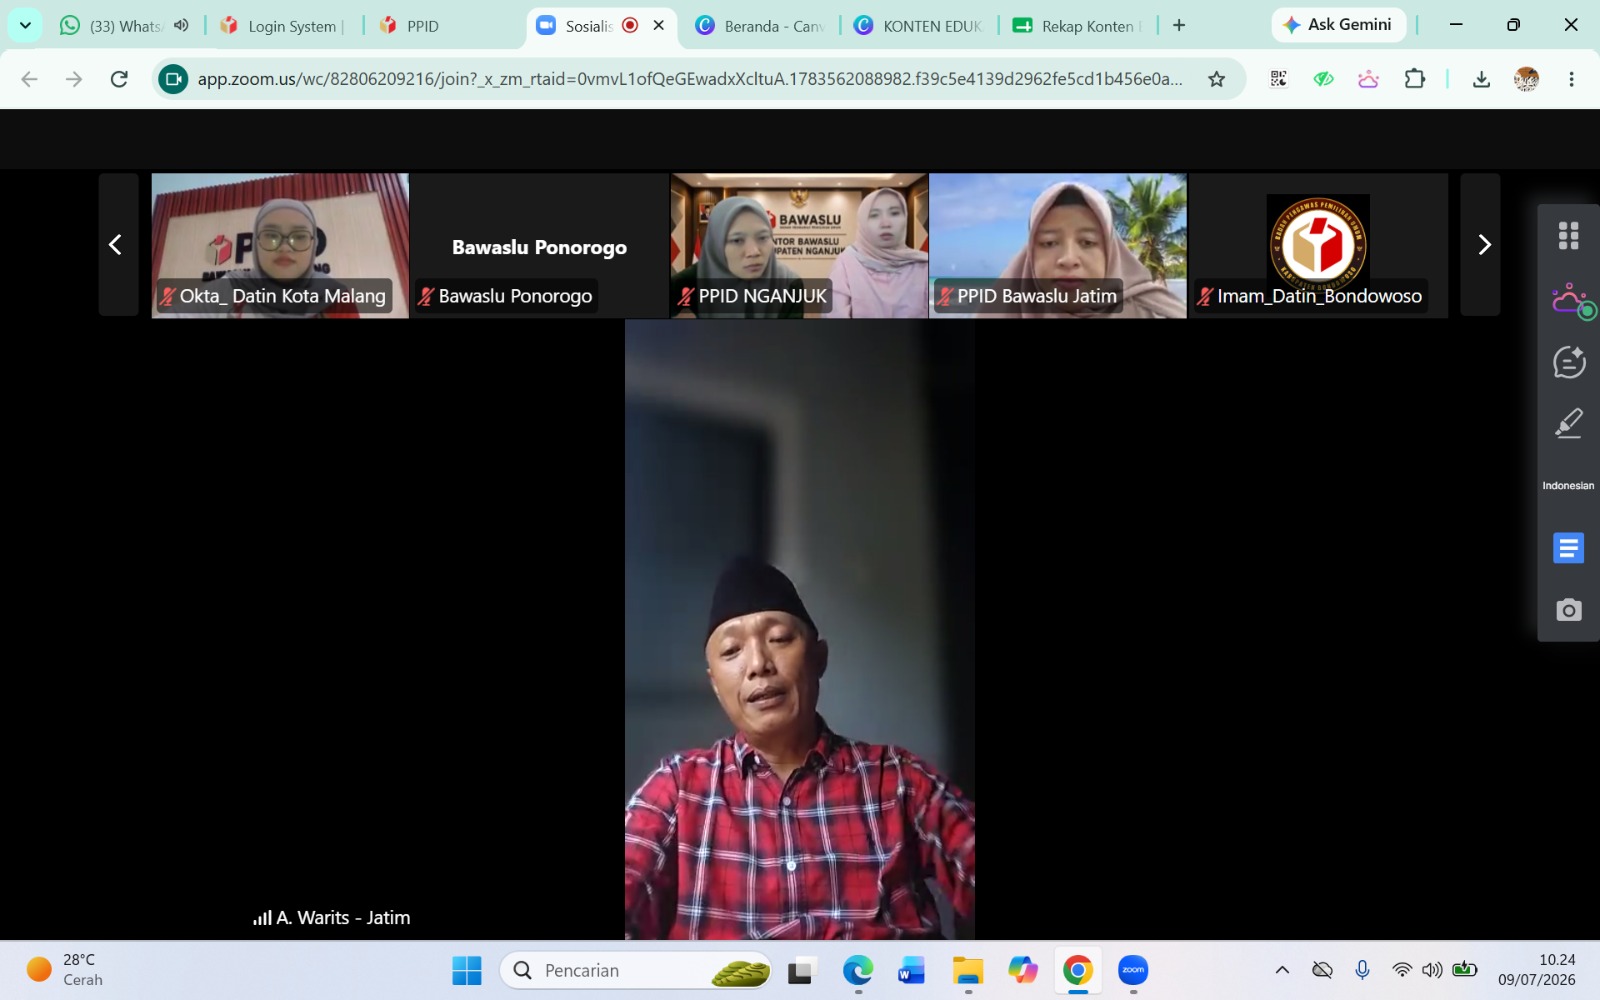1600x1000 pixels.
Task: Launch Microsoft Edge from the taskbar
Action: point(857,970)
